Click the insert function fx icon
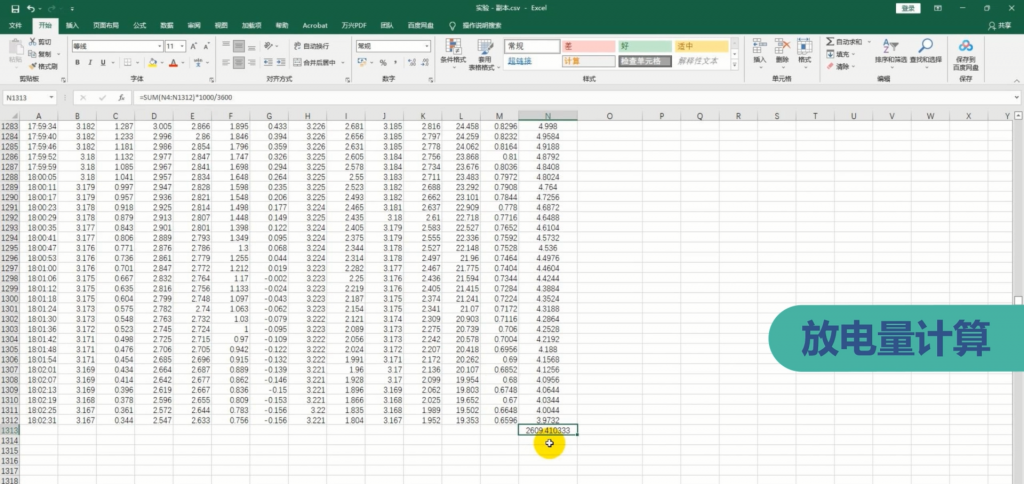The width and height of the screenshot is (1024, 484). 121,97
